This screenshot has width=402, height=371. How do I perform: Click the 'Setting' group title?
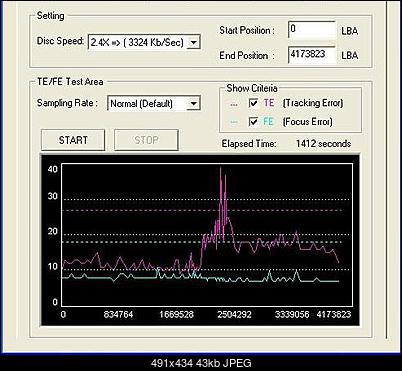pyautogui.click(x=50, y=16)
